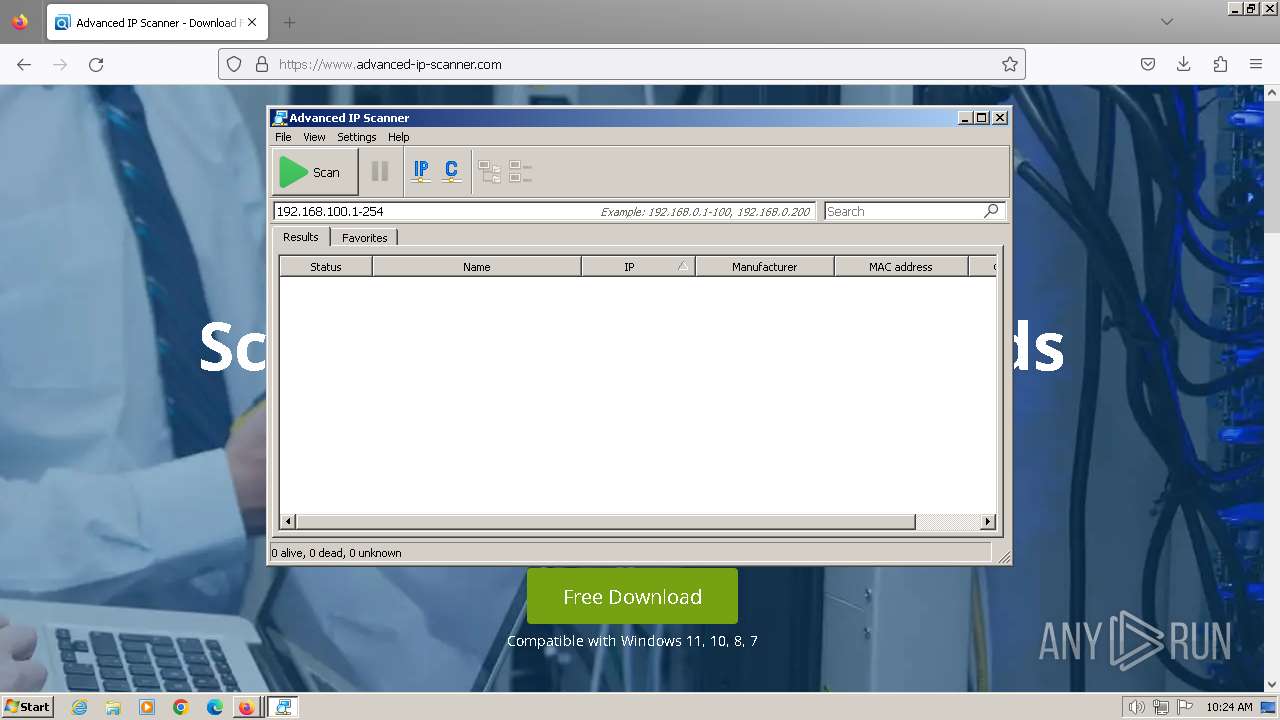1280x720 pixels.
Task: Click the padlock site info icon
Action: pyautogui.click(x=262, y=64)
